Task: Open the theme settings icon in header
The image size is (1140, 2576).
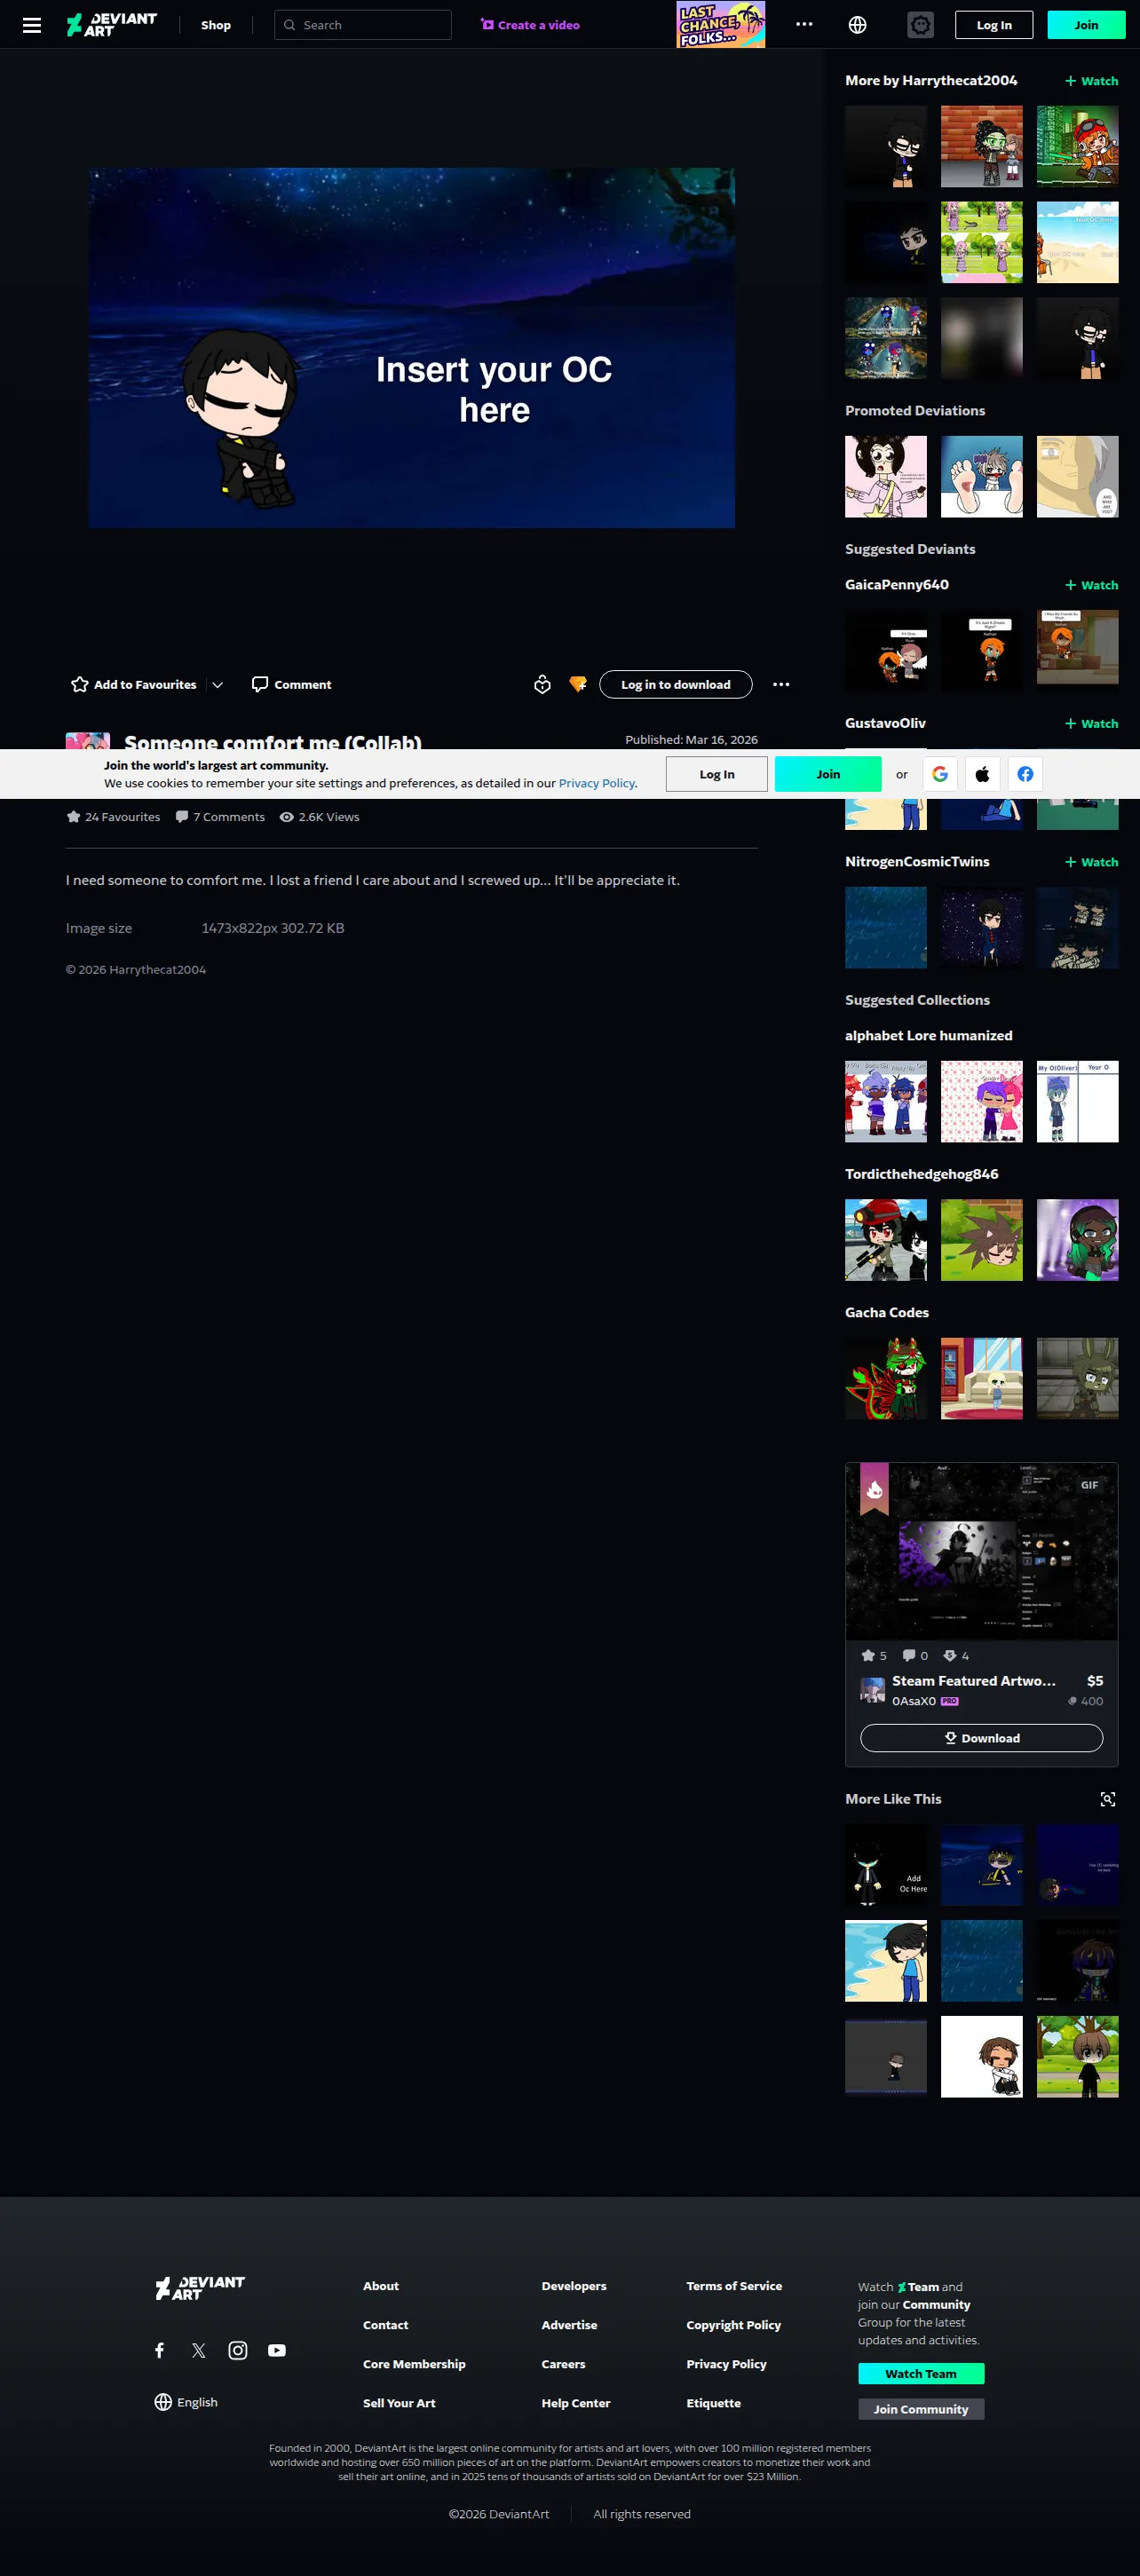Action: coord(920,25)
